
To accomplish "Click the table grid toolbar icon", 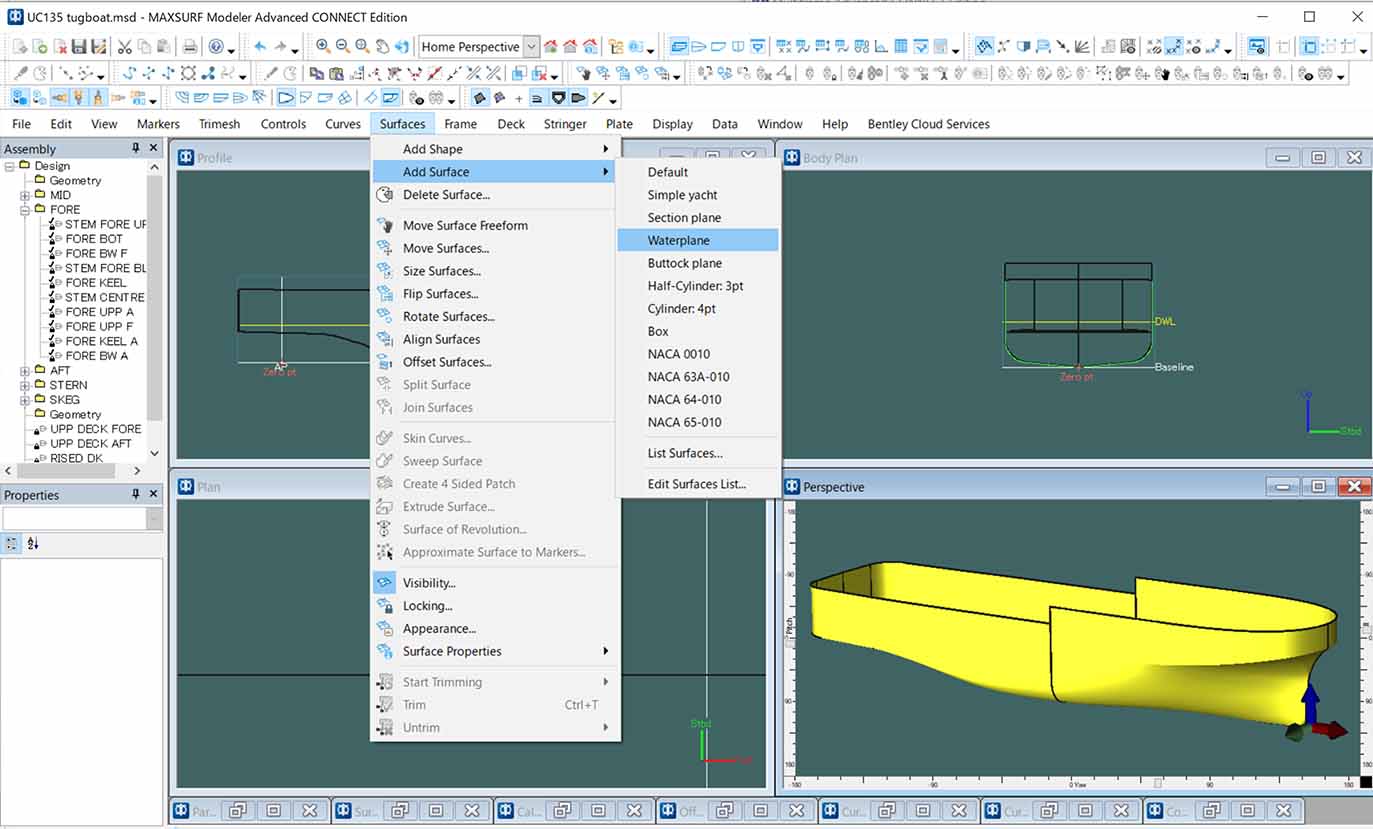I will (900, 46).
